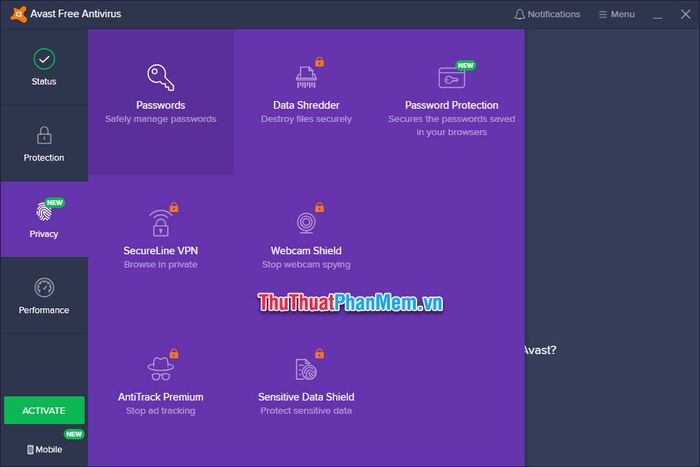
Task: Open the Sensitive Data Shield title
Action: (x=306, y=397)
